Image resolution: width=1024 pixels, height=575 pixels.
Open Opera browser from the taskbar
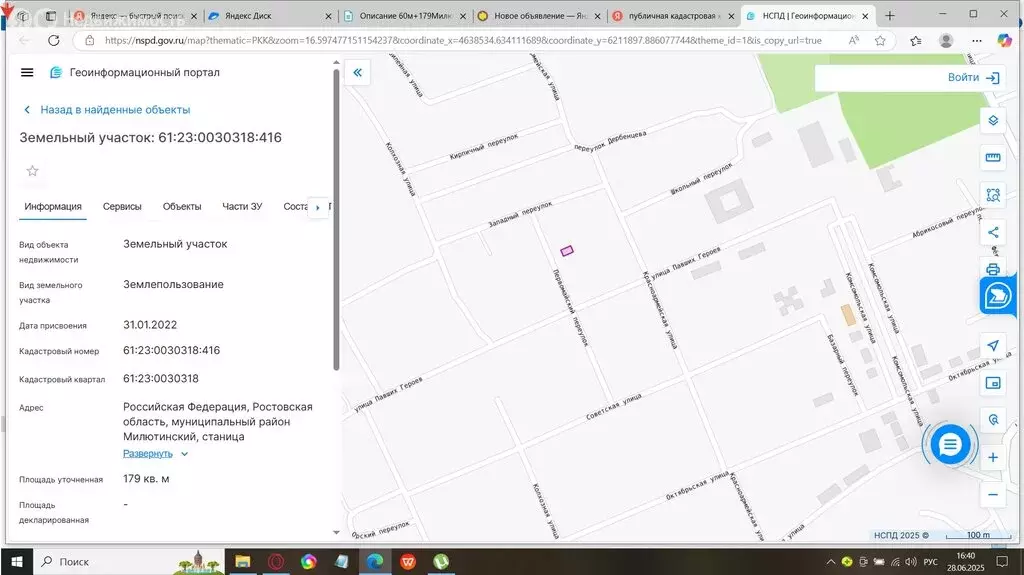pos(276,562)
